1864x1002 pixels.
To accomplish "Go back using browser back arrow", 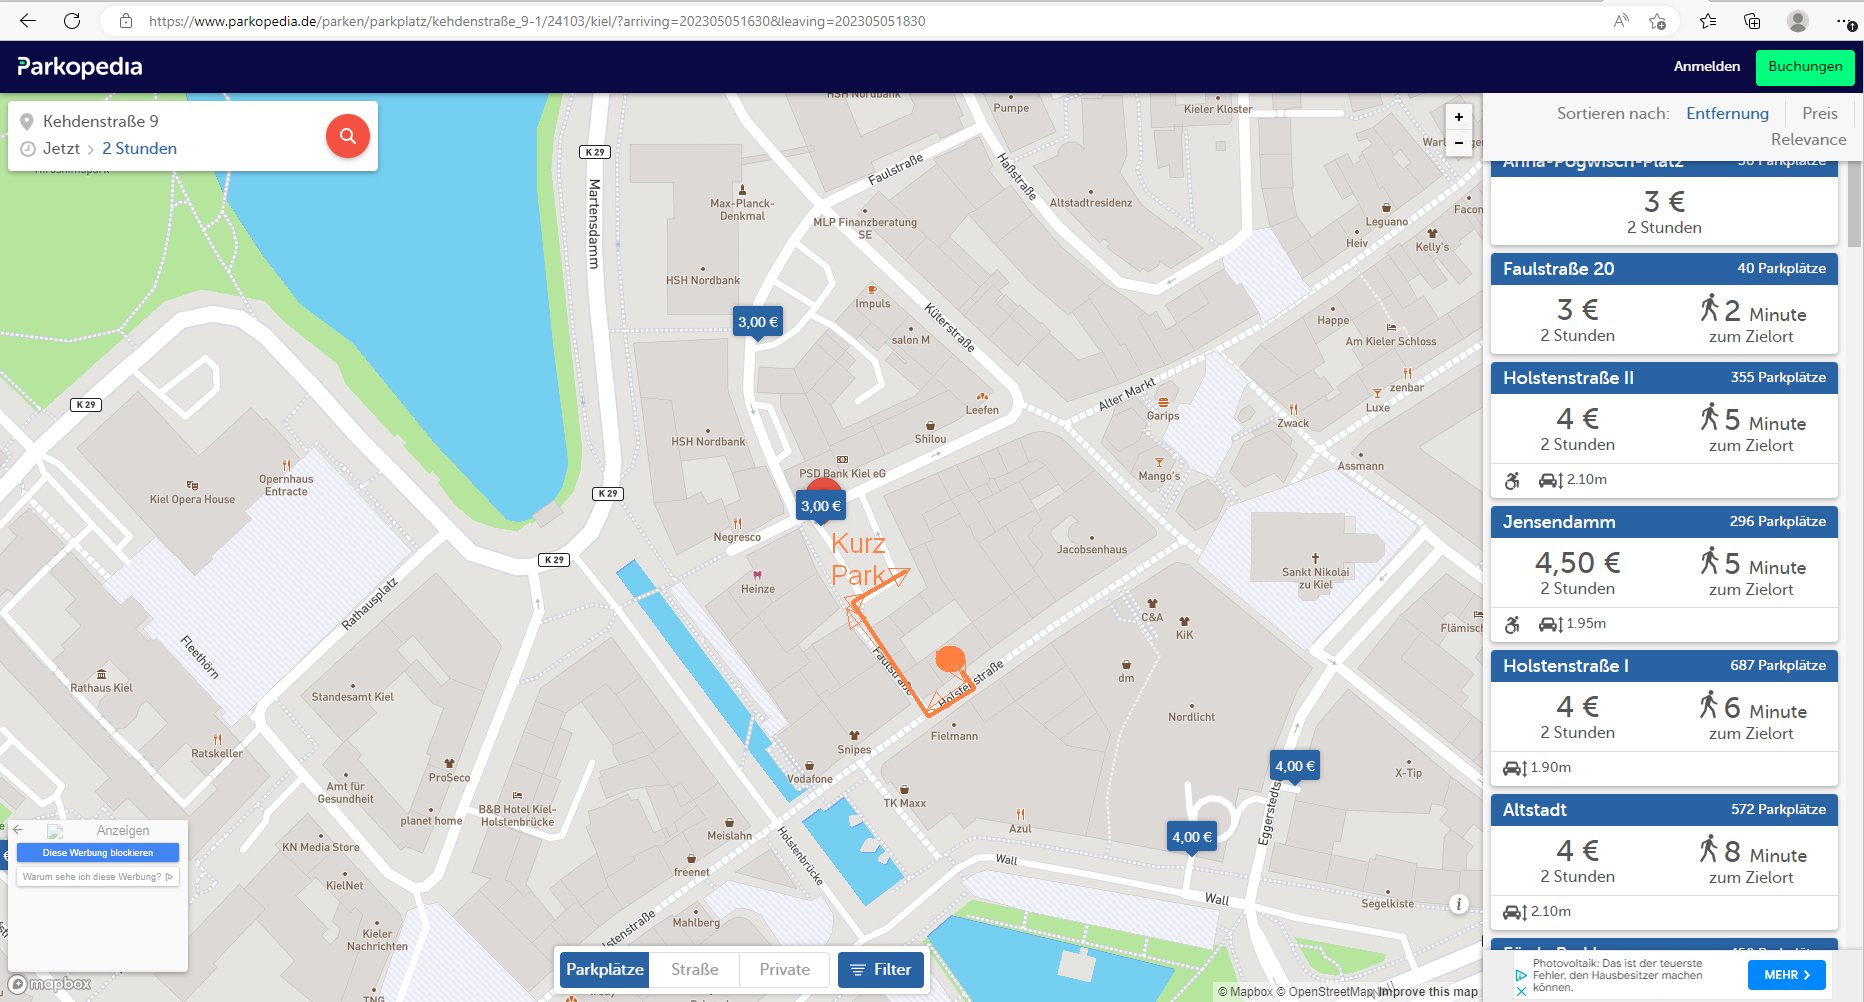I will pos(27,20).
